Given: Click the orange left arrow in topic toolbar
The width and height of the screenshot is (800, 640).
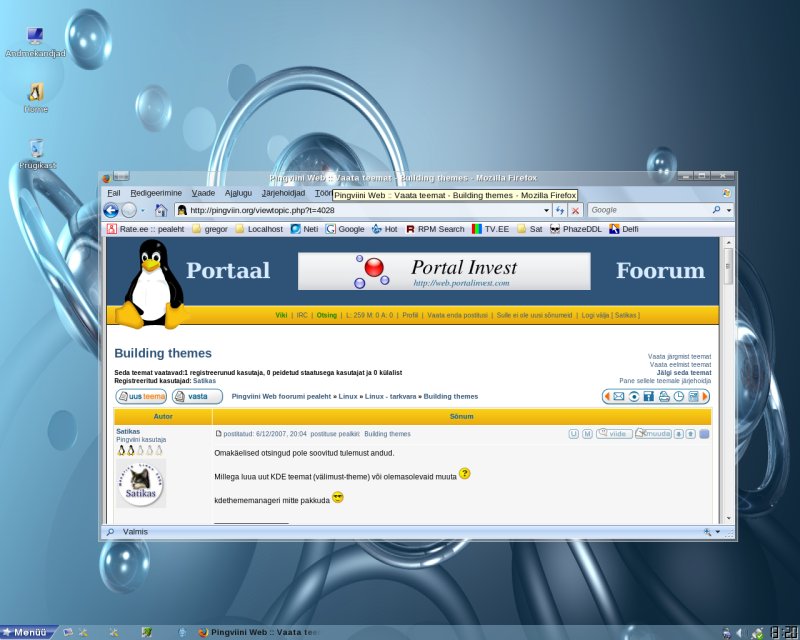Looking at the screenshot, I should coord(607,397).
